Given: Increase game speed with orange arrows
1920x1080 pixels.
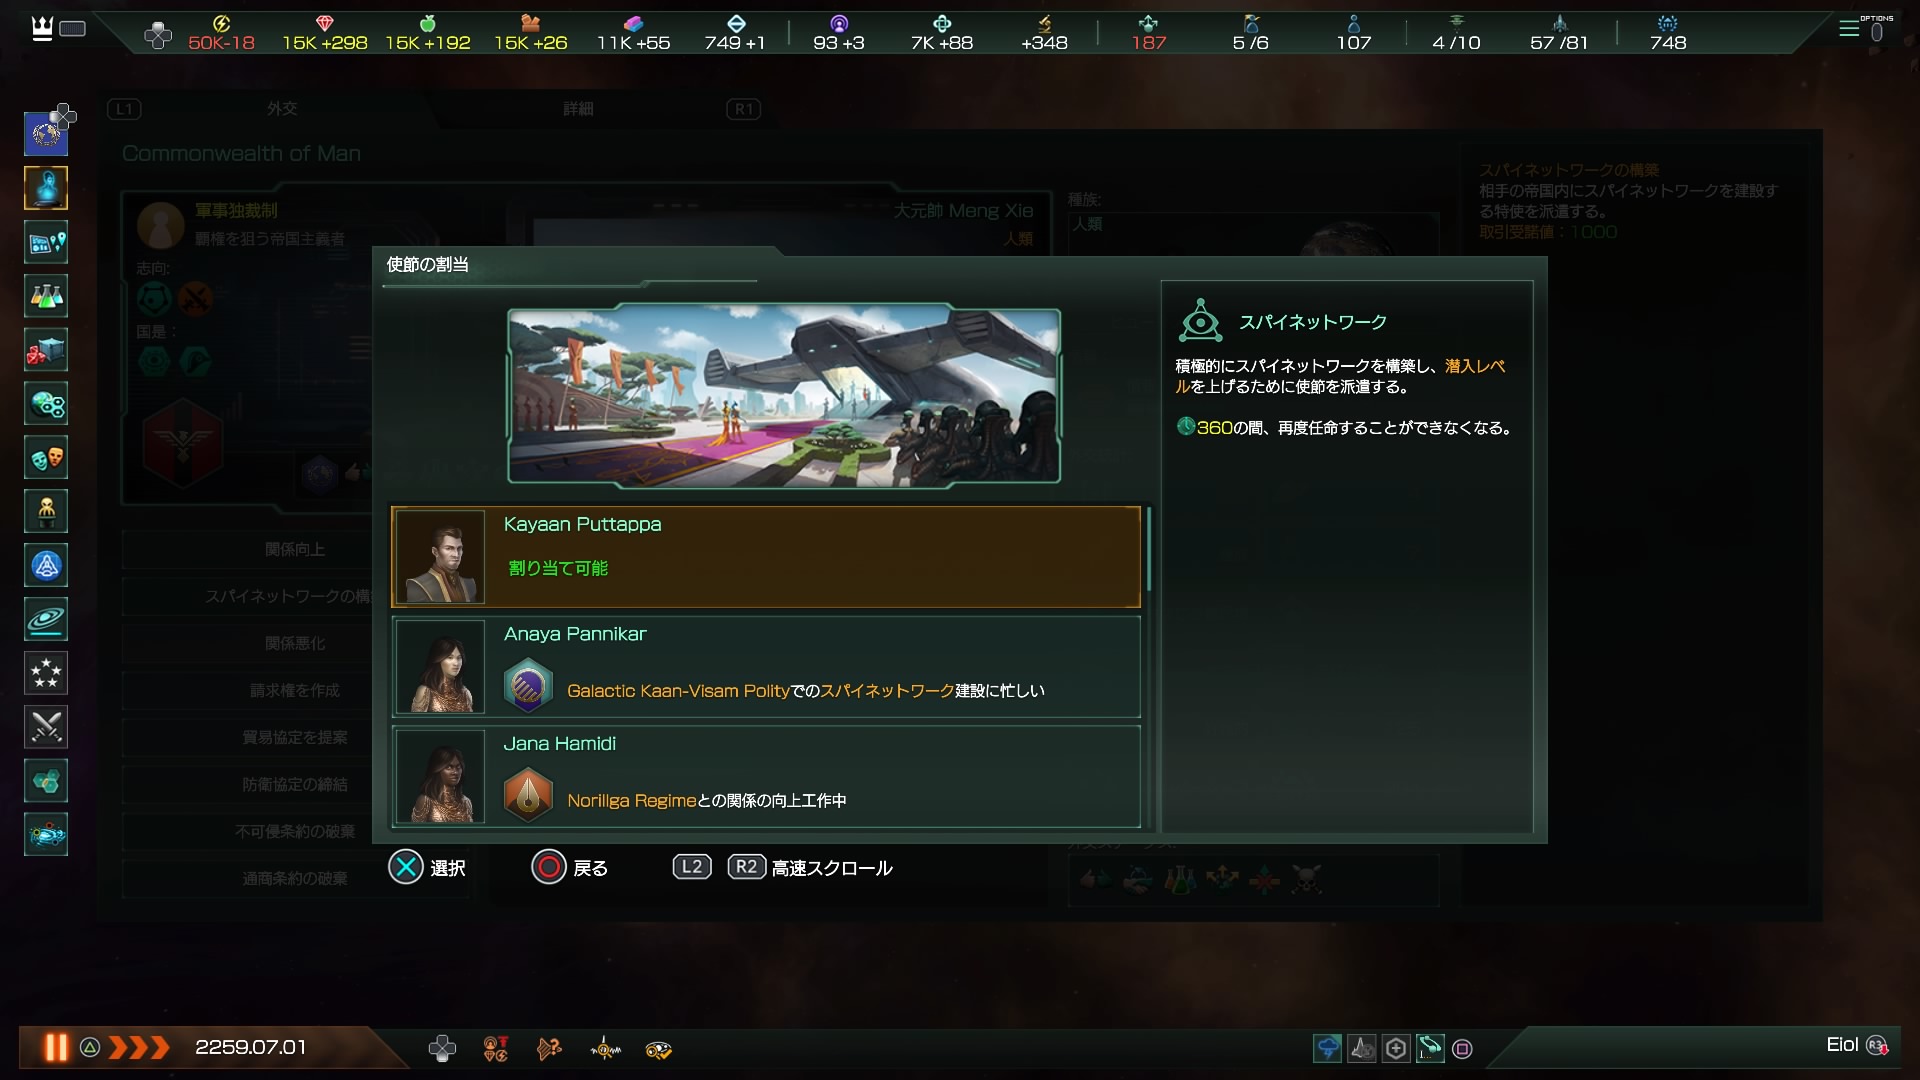Looking at the screenshot, I should pos(138,1047).
